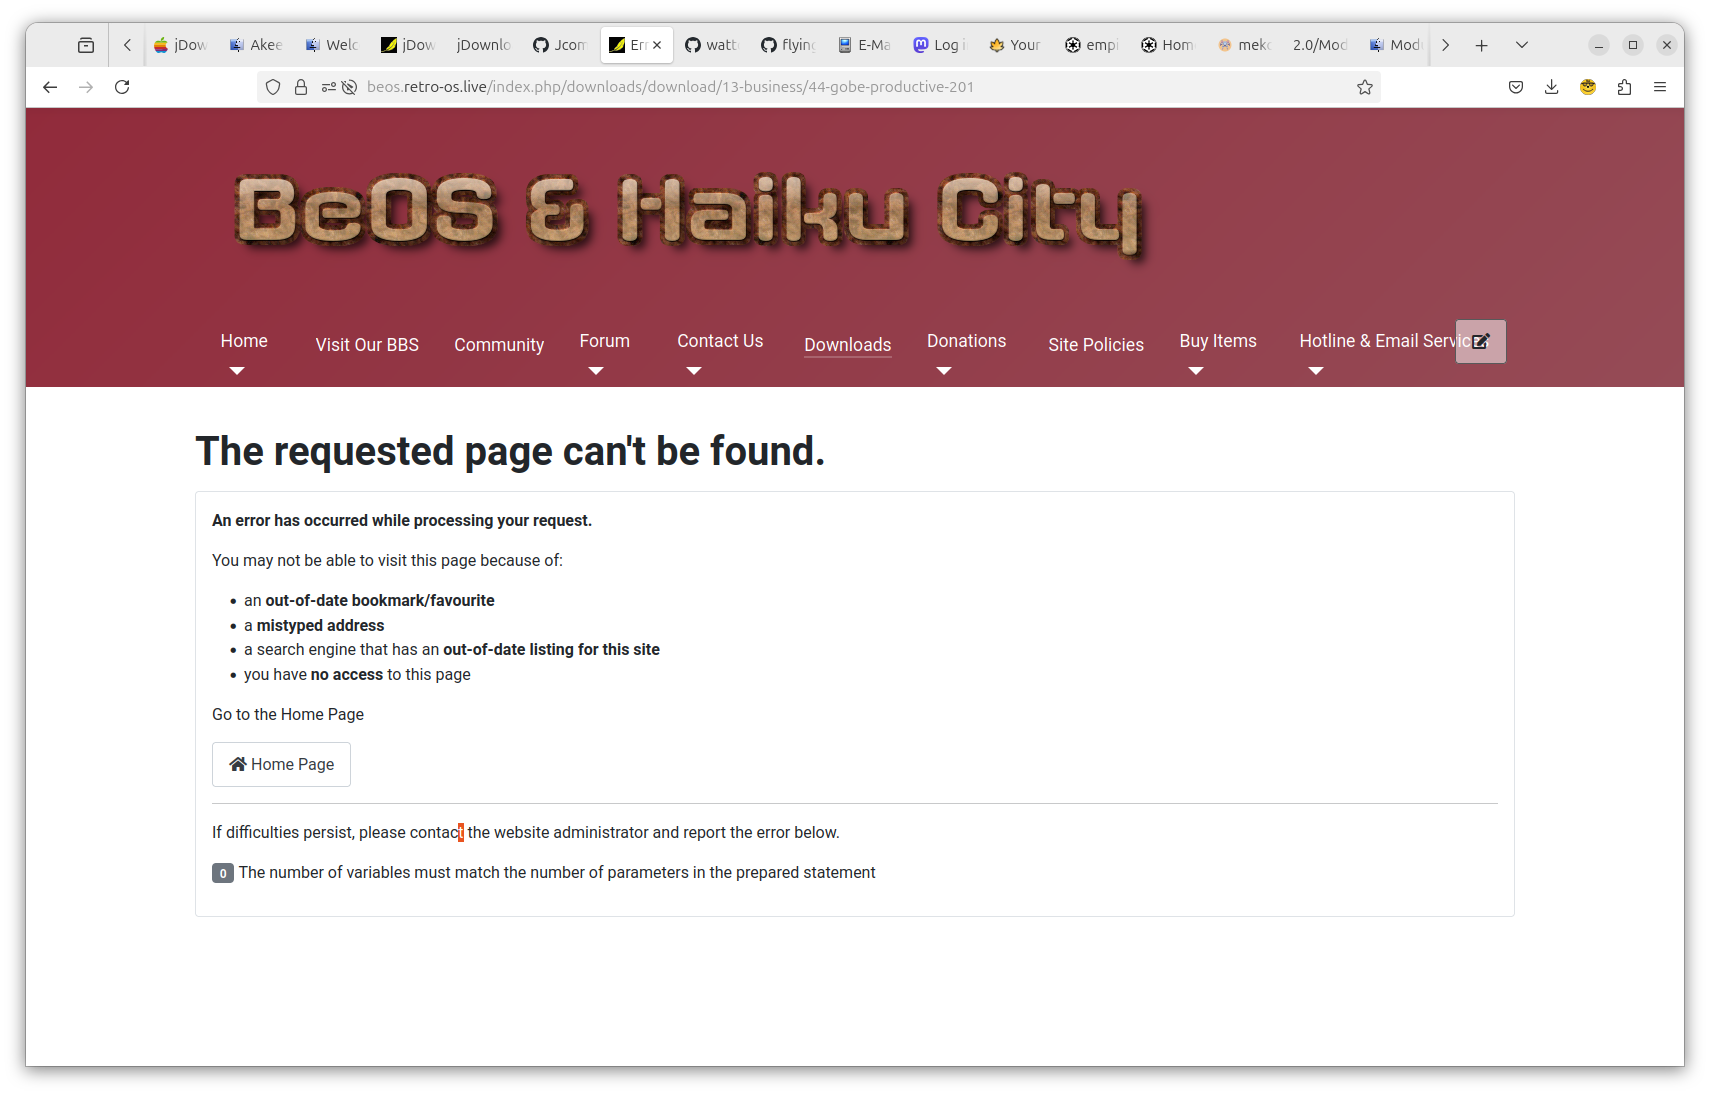Viewport: 1710px width, 1095px height.
Task: Open the Community menu item
Action: (499, 345)
